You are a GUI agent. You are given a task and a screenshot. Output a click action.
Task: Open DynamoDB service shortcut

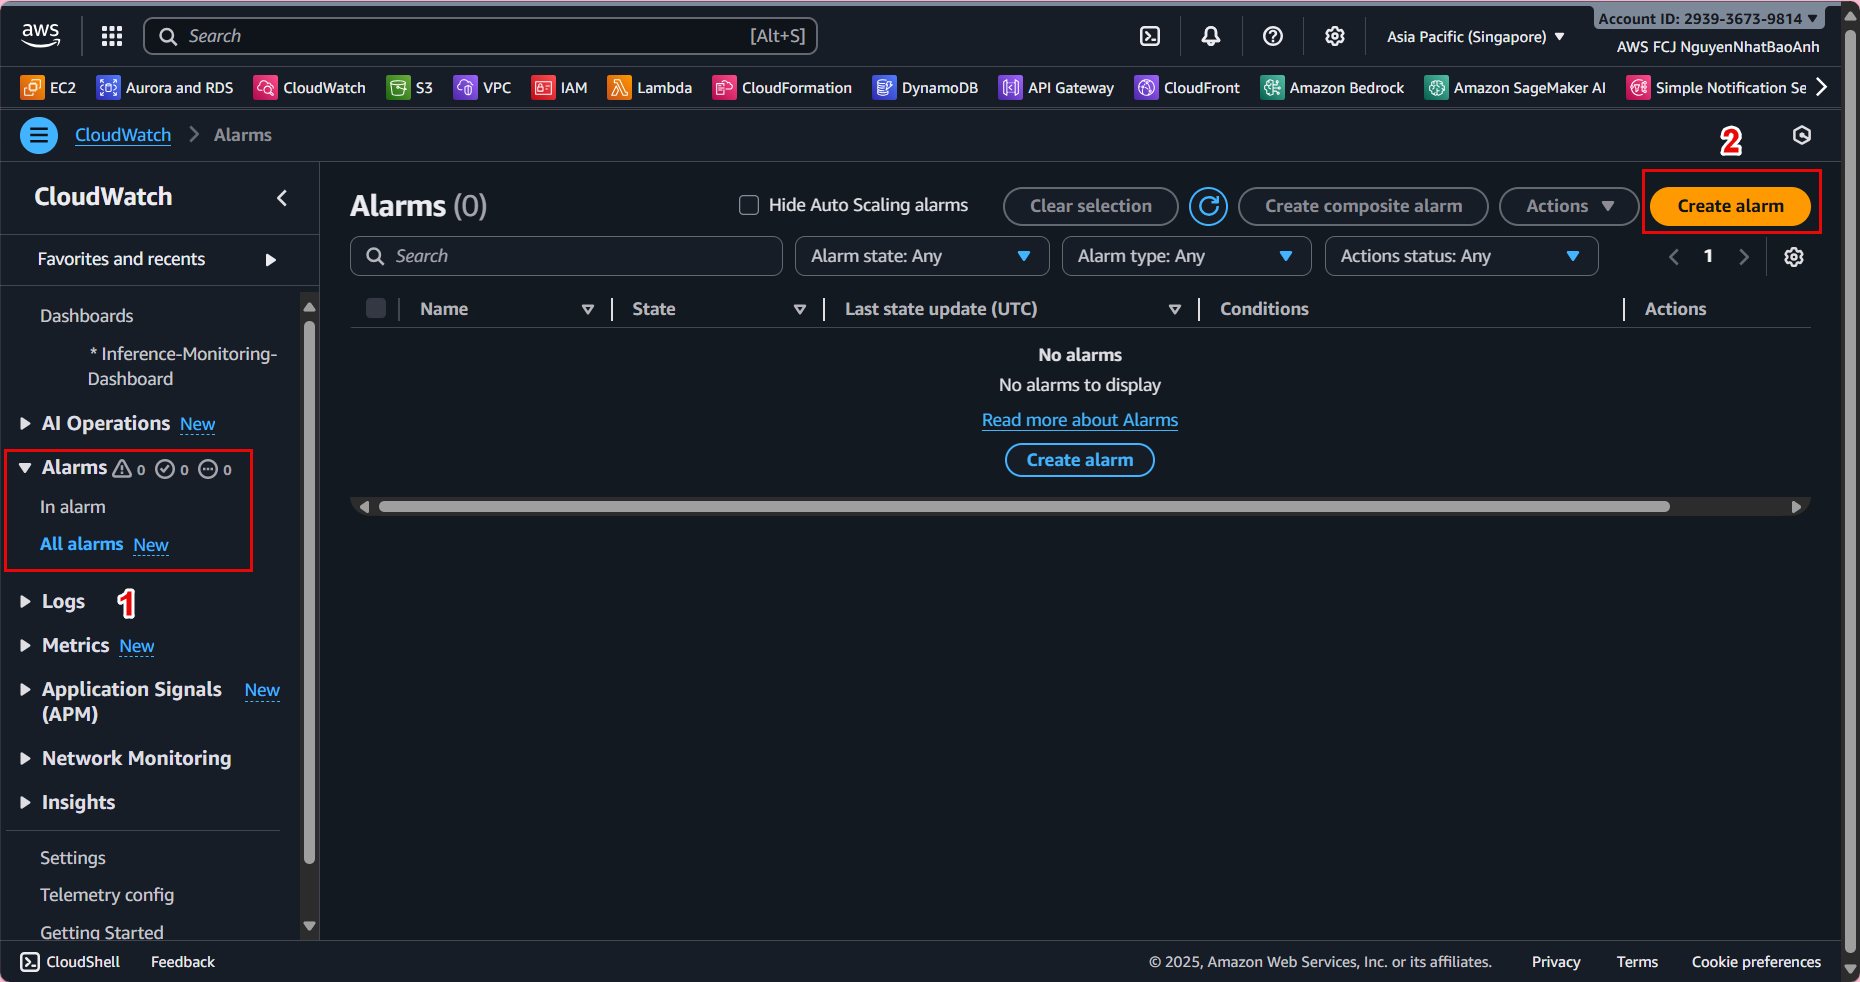click(925, 88)
